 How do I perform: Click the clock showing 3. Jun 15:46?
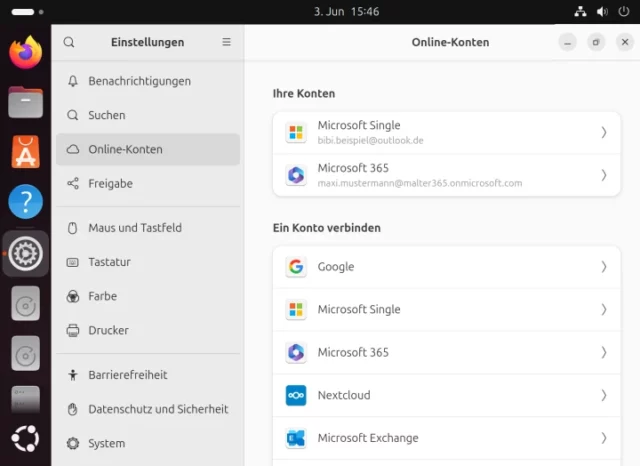click(346, 11)
